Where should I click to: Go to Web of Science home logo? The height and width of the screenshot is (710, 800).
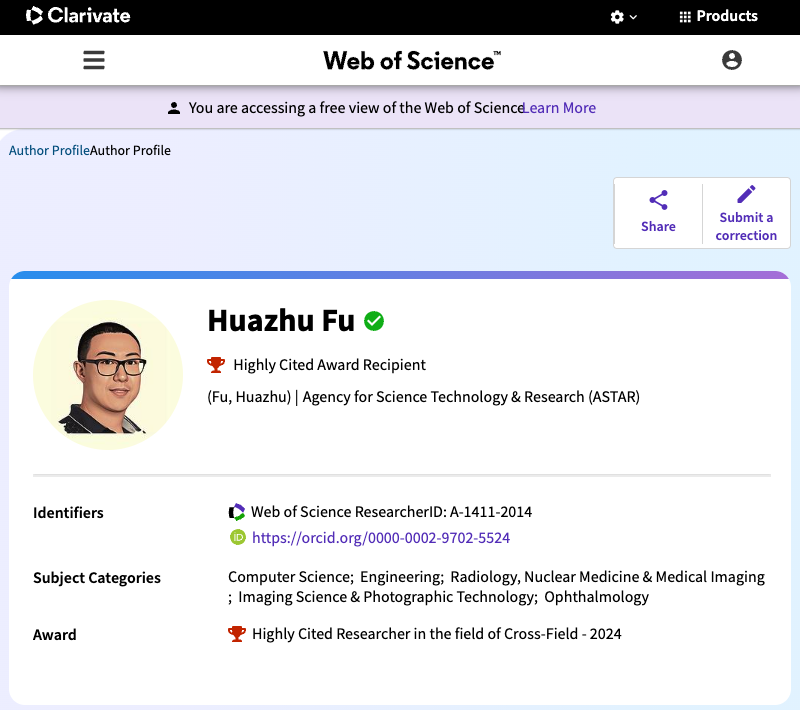pos(412,61)
